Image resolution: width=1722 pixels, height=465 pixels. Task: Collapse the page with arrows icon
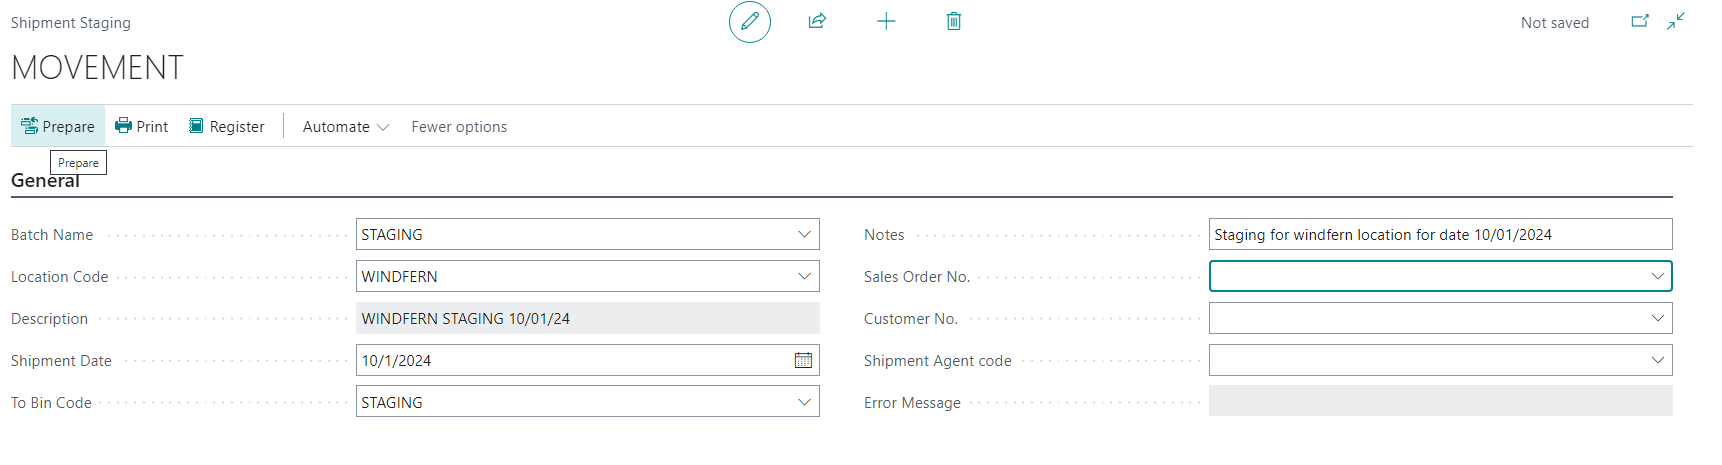(x=1676, y=21)
